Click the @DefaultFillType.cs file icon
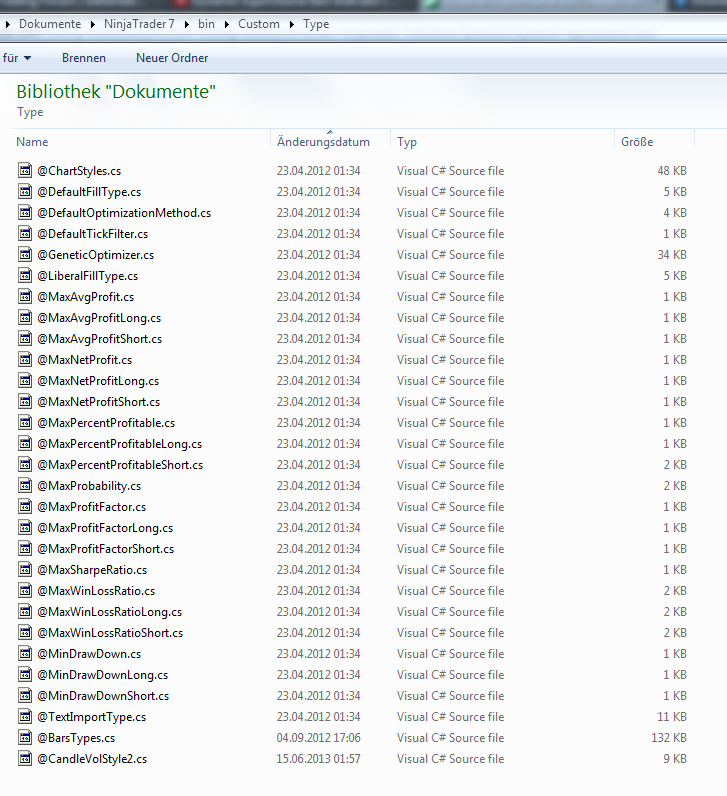727x796 pixels. (x=25, y=191)
